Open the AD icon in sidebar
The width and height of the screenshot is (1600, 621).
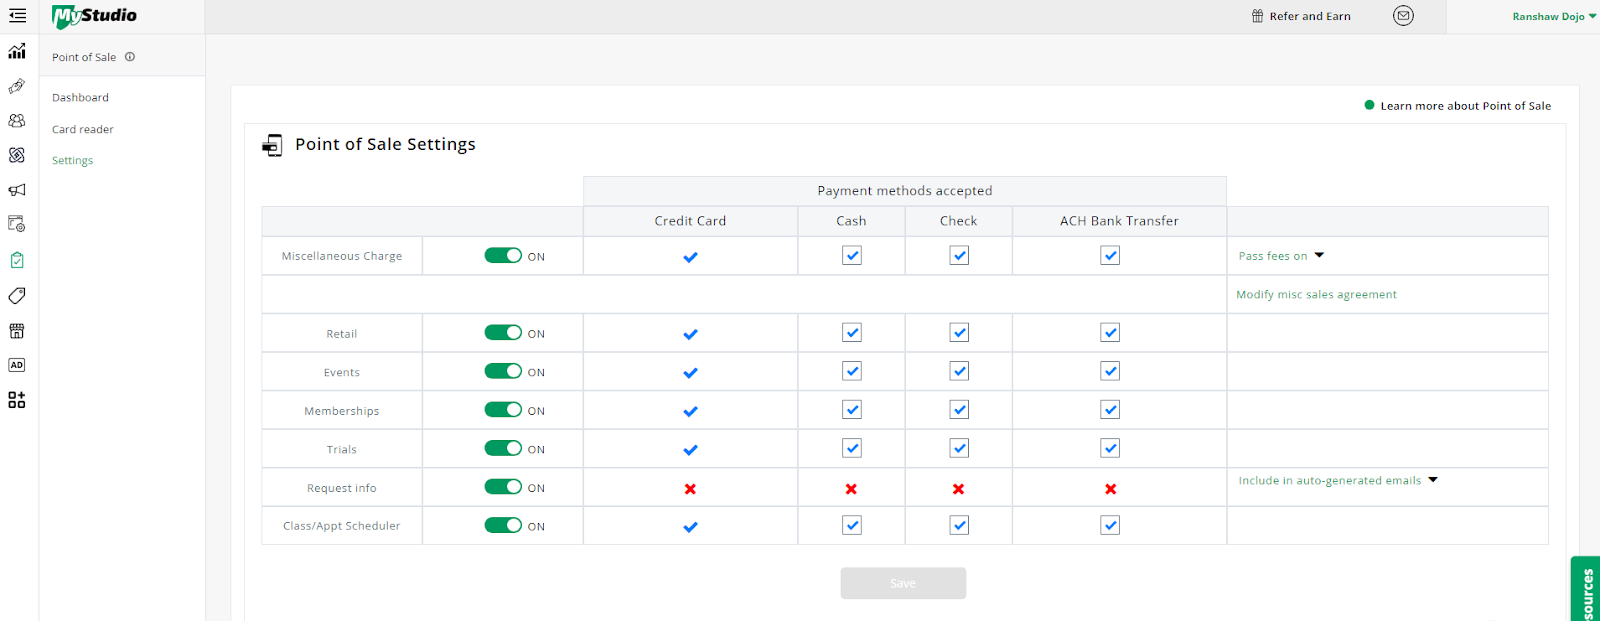click(x=17, y=365)
